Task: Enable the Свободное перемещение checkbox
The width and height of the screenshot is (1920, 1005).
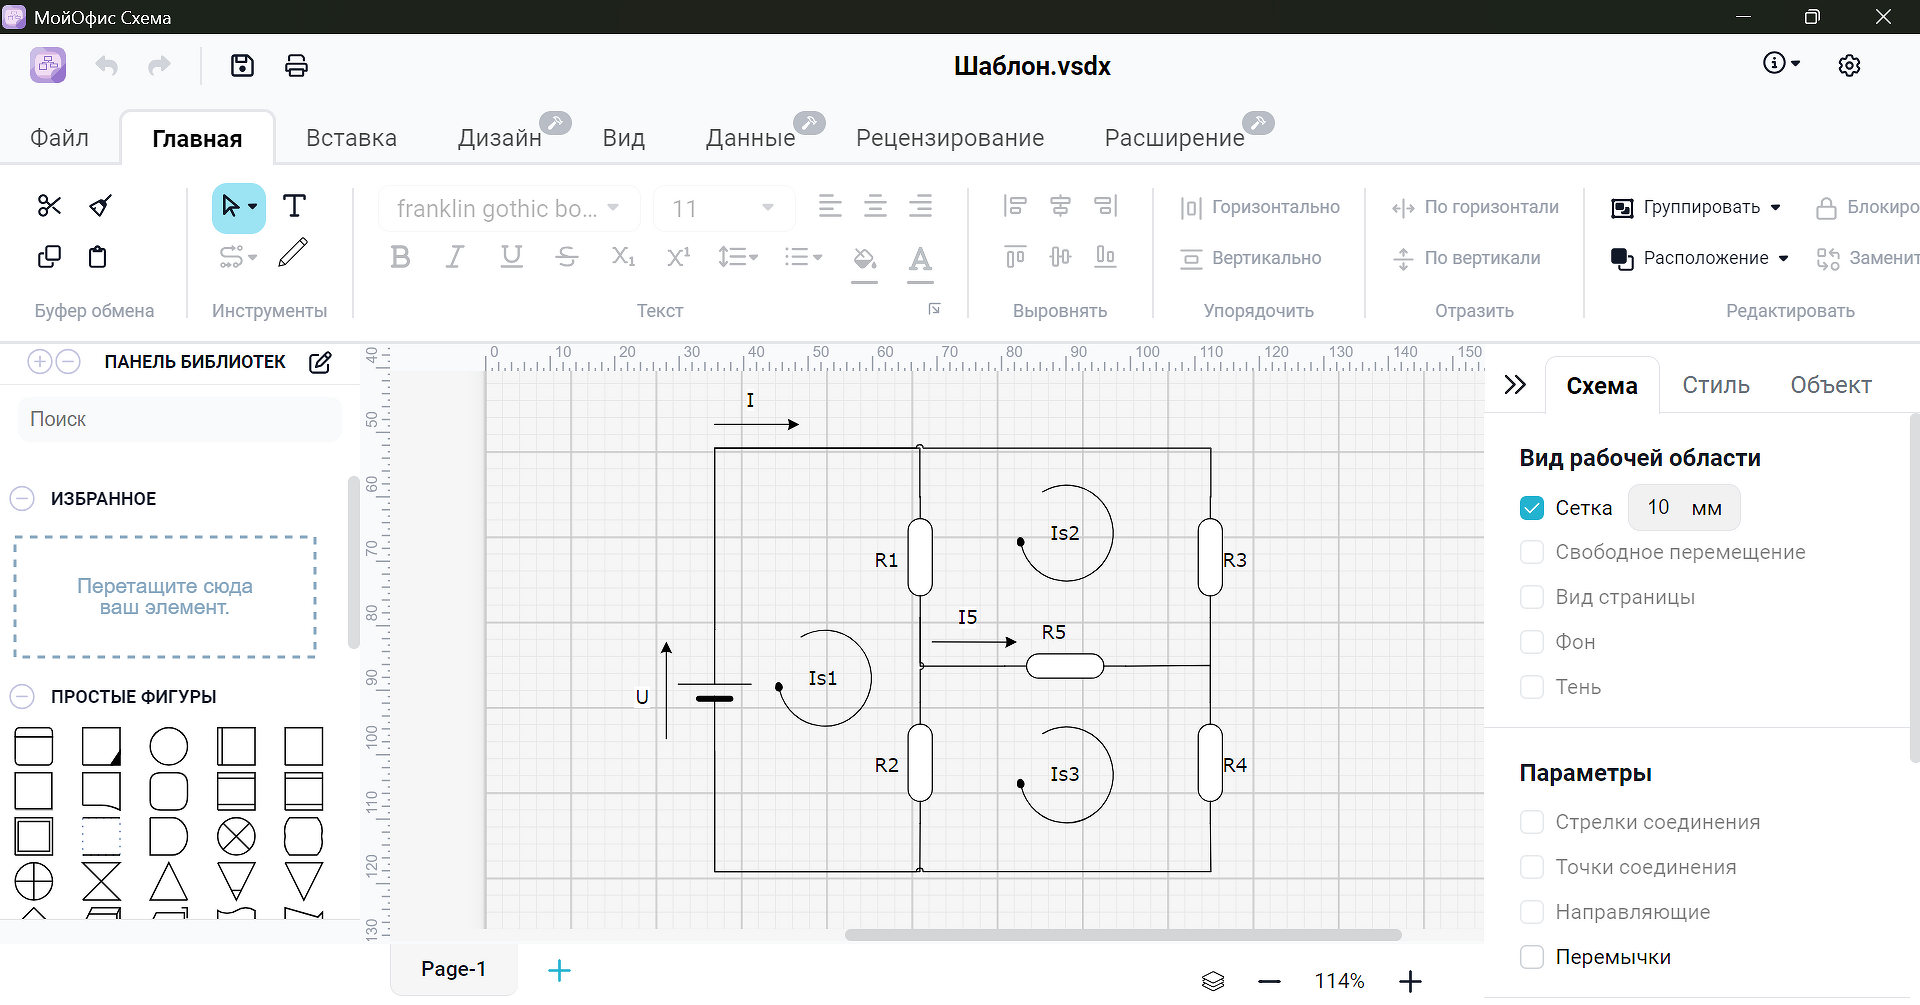Action: tap(1531, 552)
